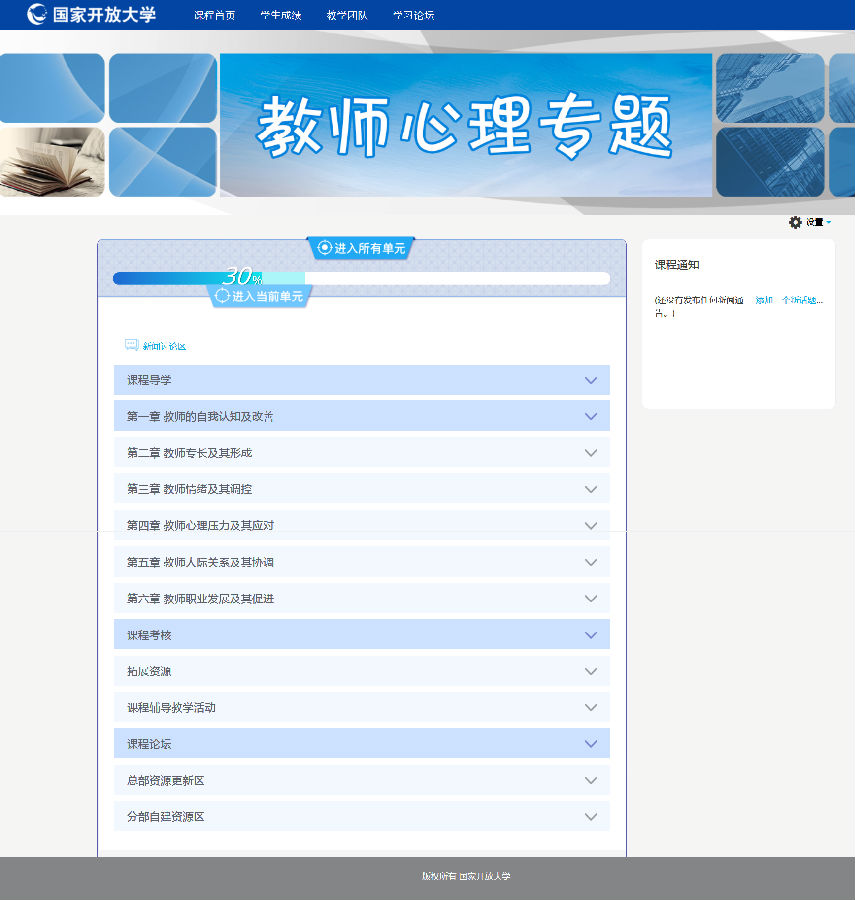Open the dropdown arrow next to 设置

(828, 222)
